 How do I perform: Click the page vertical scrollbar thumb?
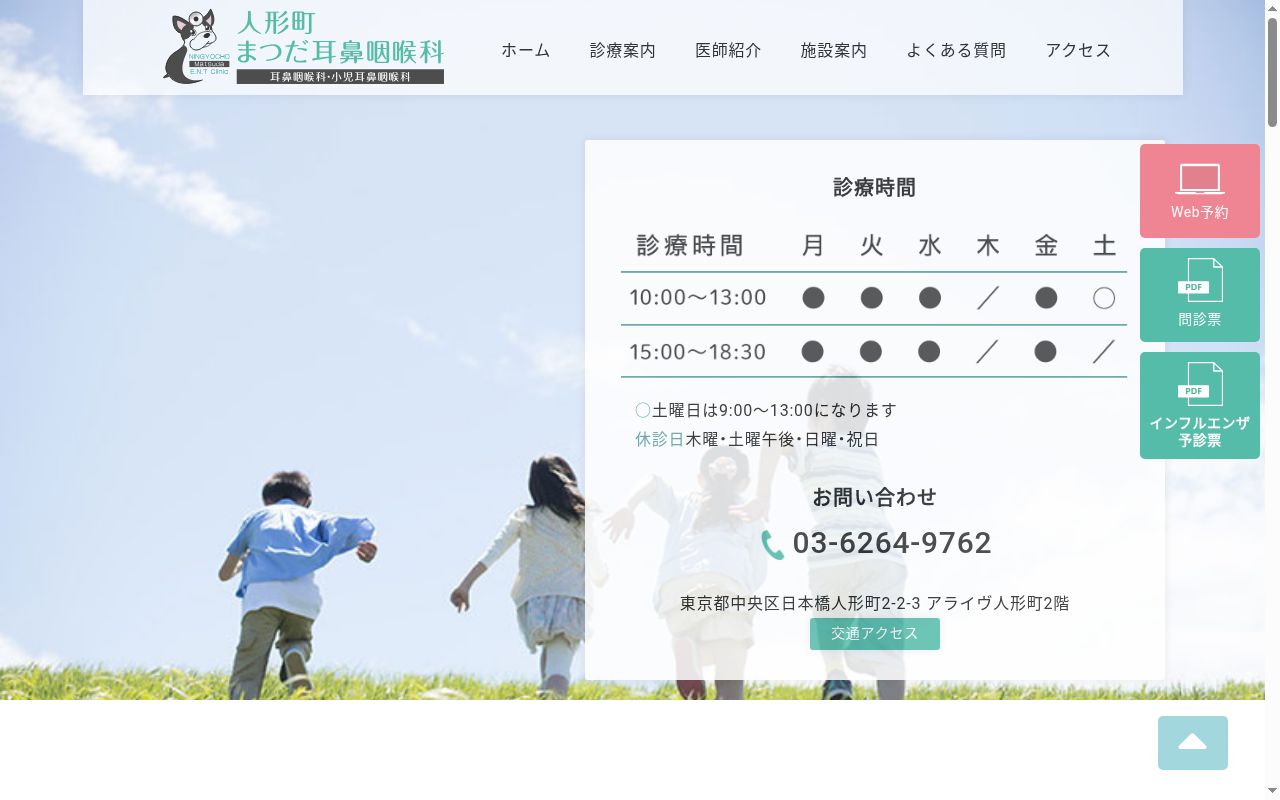(1272, 70)
